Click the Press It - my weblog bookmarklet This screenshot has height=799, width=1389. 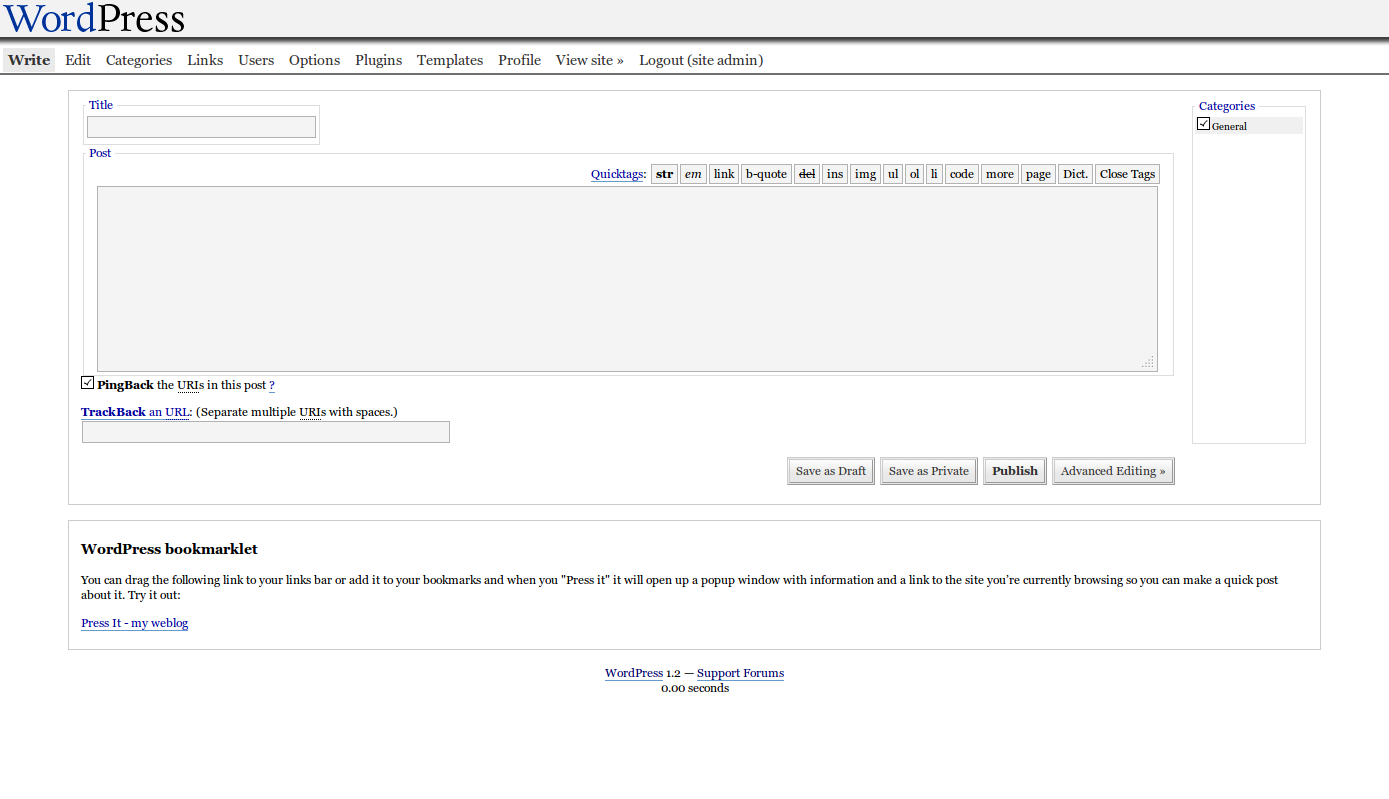click(135, 623)
